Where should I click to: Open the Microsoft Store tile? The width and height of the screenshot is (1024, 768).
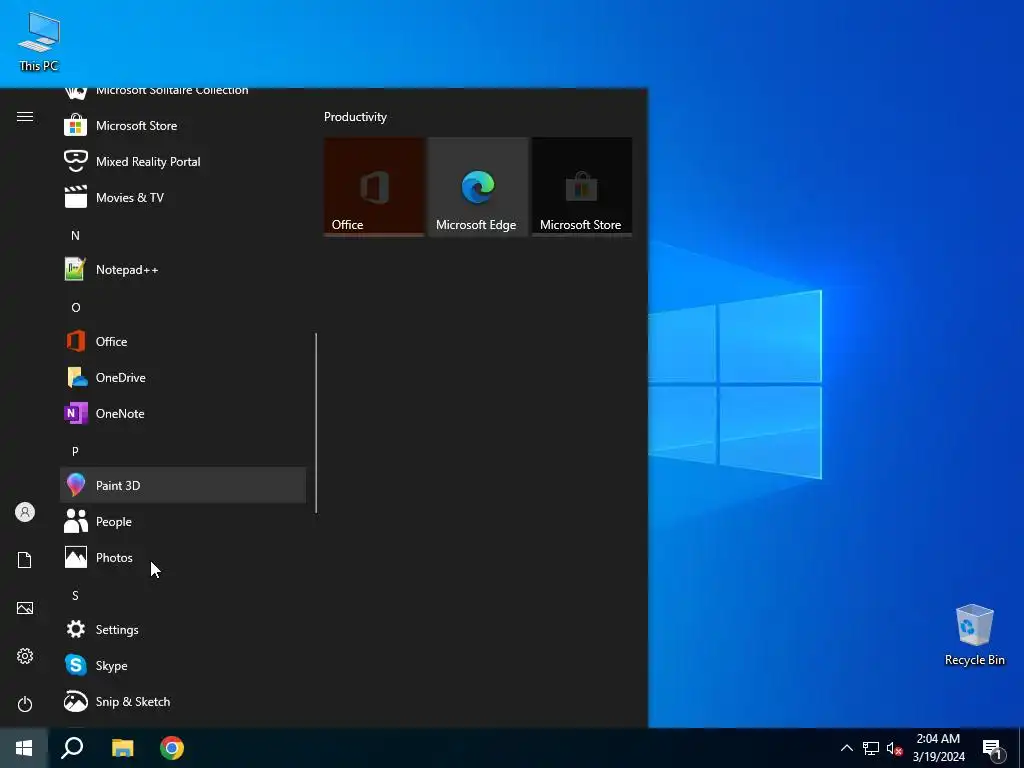click(x=582, y=187)
